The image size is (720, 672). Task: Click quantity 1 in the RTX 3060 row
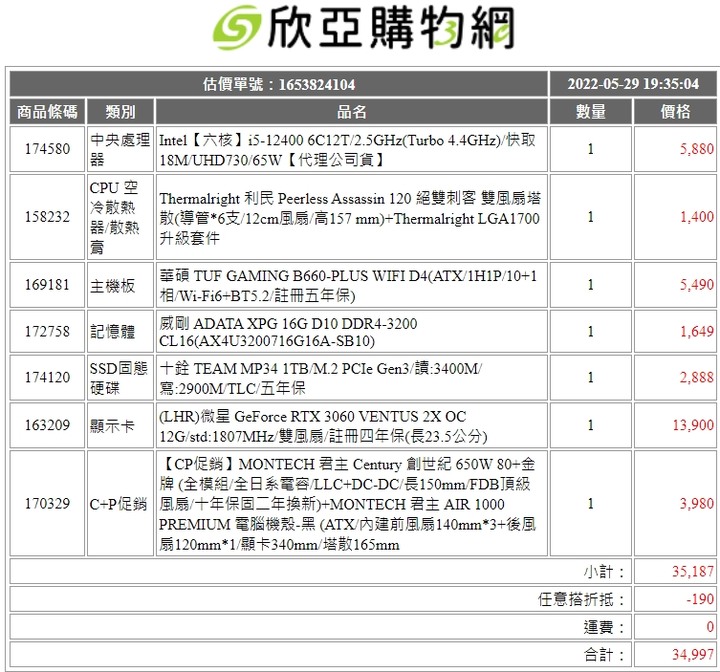click(x=591, y=425)
